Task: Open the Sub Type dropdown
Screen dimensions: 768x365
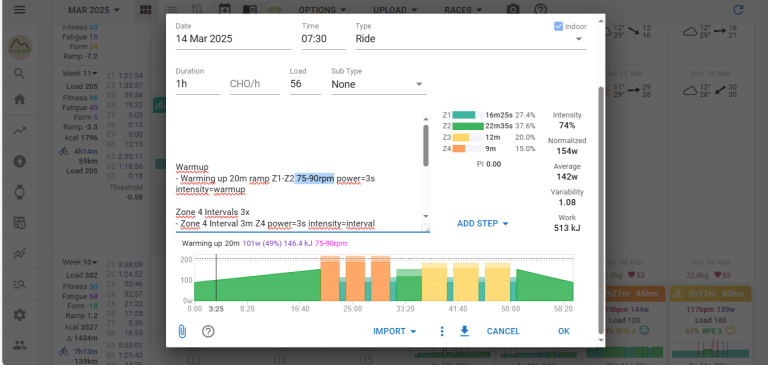Action: tap(379, 84)
